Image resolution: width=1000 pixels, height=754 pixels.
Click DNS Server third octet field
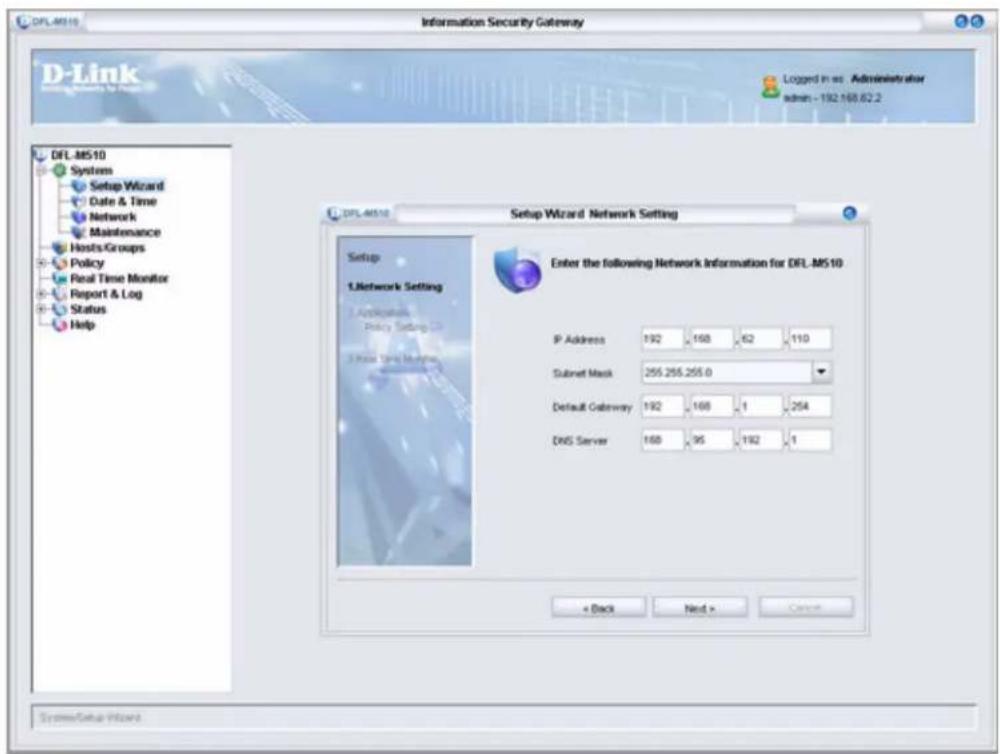click(761, 440)
